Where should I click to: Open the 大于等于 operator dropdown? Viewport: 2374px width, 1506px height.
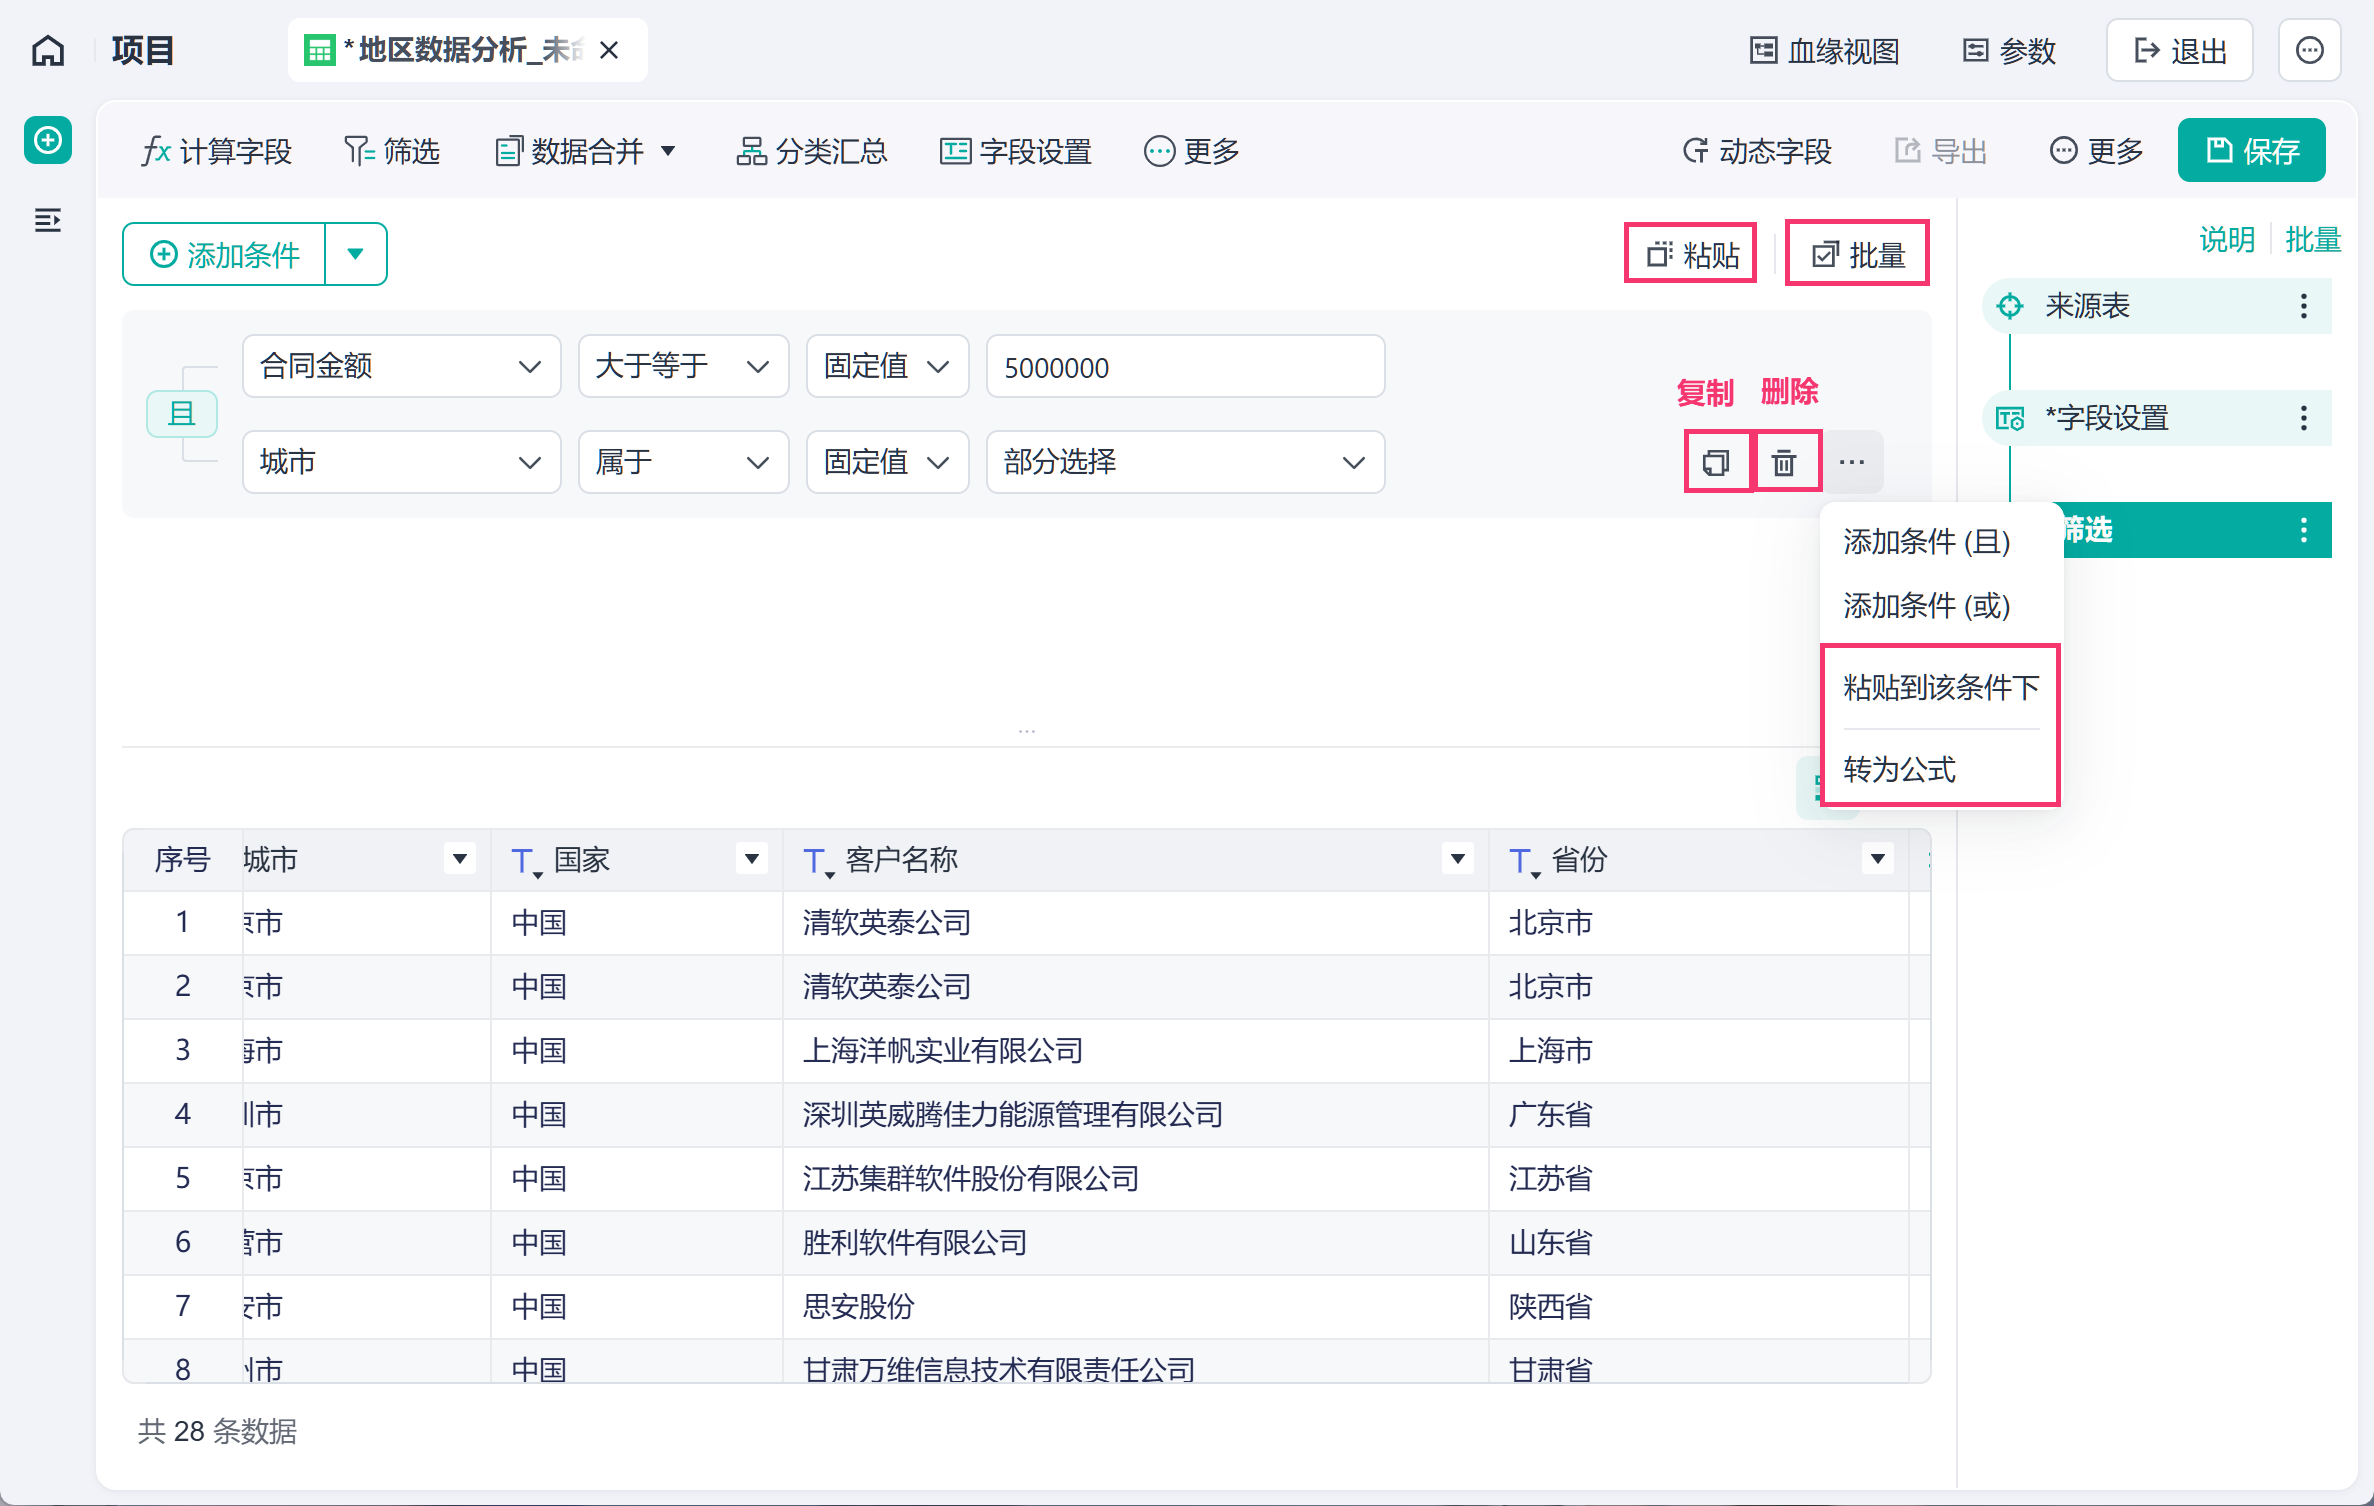pos(684,366)
